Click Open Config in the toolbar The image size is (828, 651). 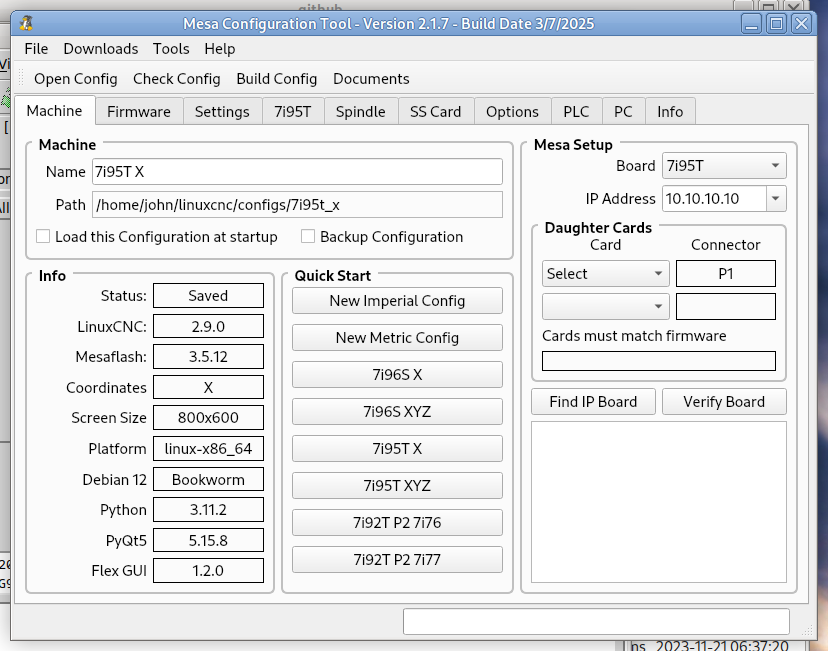76,79
